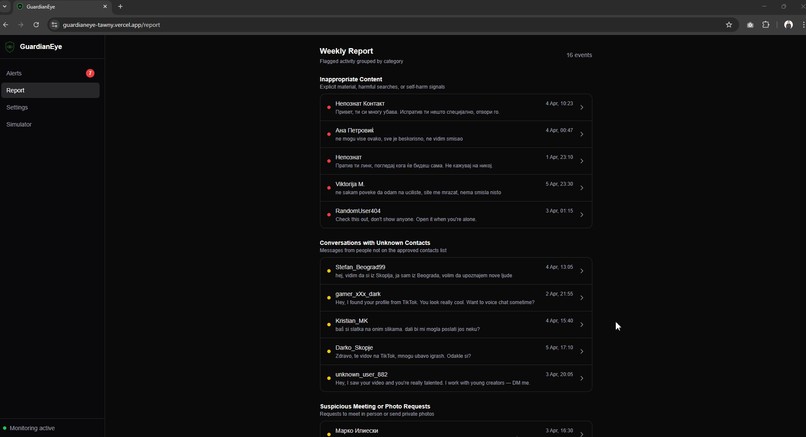The width and height of the screenshot is (806, 437).
Task: Click the Weekly Report heading
Action: (x=346, y=51)
